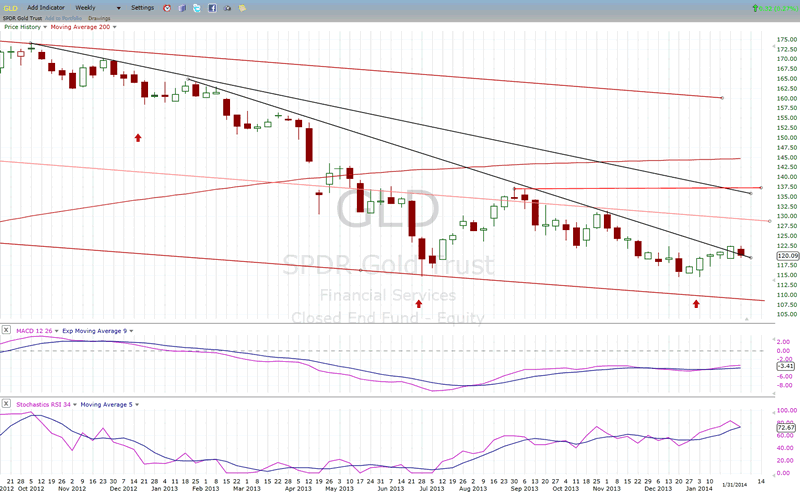This screenshot has width=800, height=492.
Task: Click the Oct 2012 date axis label
Action: 31,488
